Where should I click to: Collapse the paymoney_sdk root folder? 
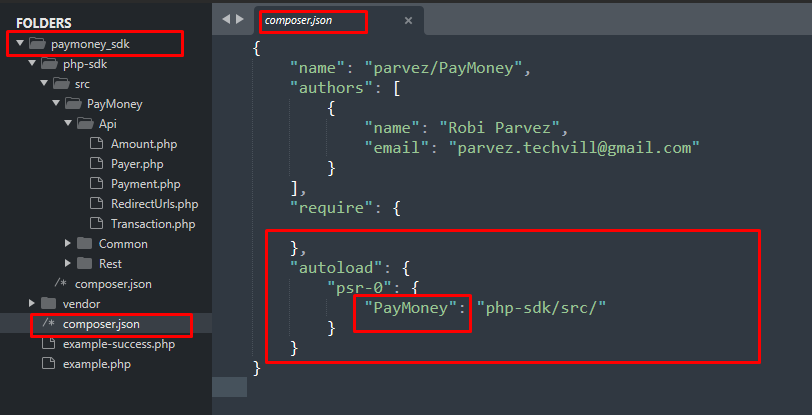(20, 44)
